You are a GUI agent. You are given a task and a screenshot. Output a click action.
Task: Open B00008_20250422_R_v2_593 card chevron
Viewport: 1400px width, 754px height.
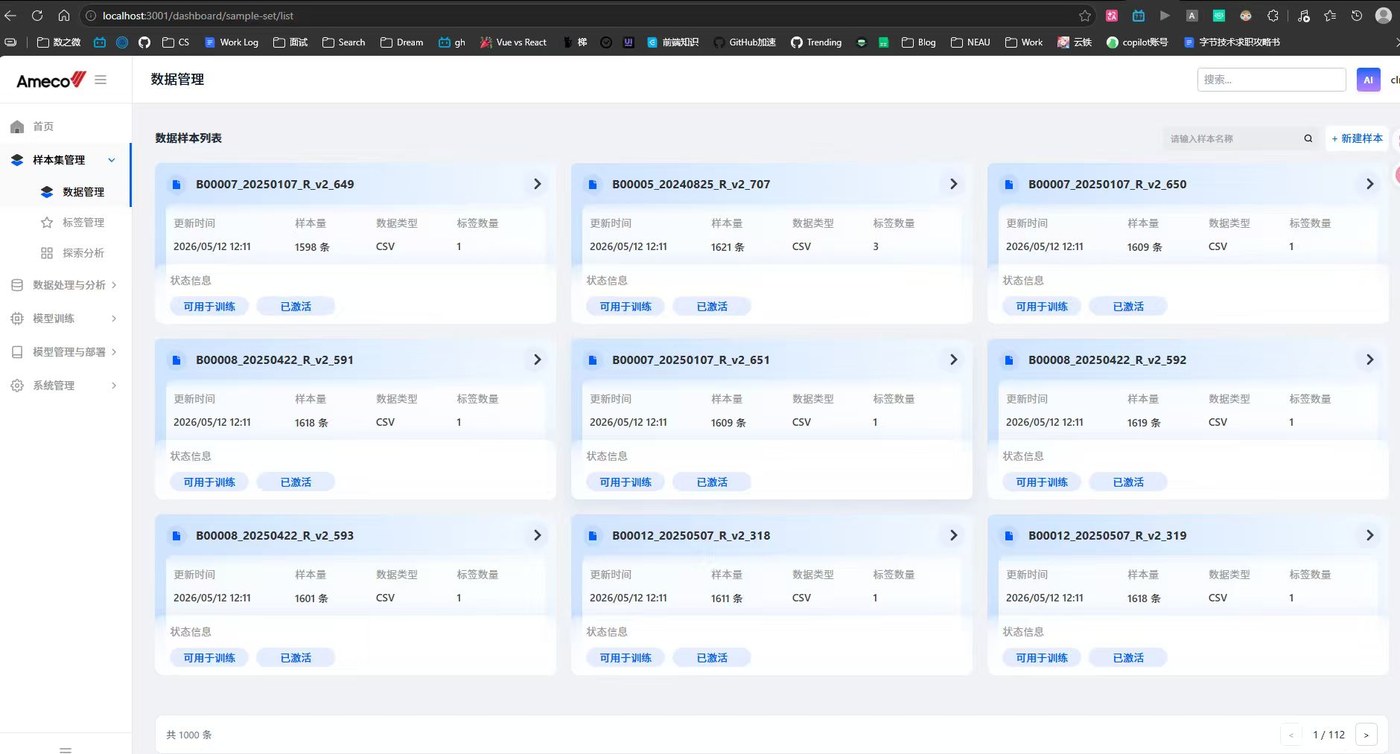537,536
